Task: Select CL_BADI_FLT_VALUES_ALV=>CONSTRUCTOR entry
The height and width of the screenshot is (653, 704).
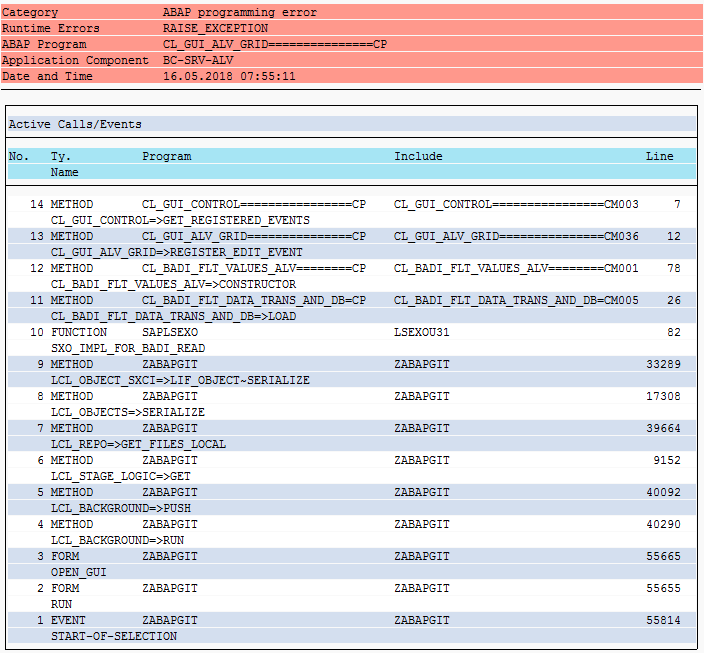Action: pyautogui.click(x=173, y=284)
